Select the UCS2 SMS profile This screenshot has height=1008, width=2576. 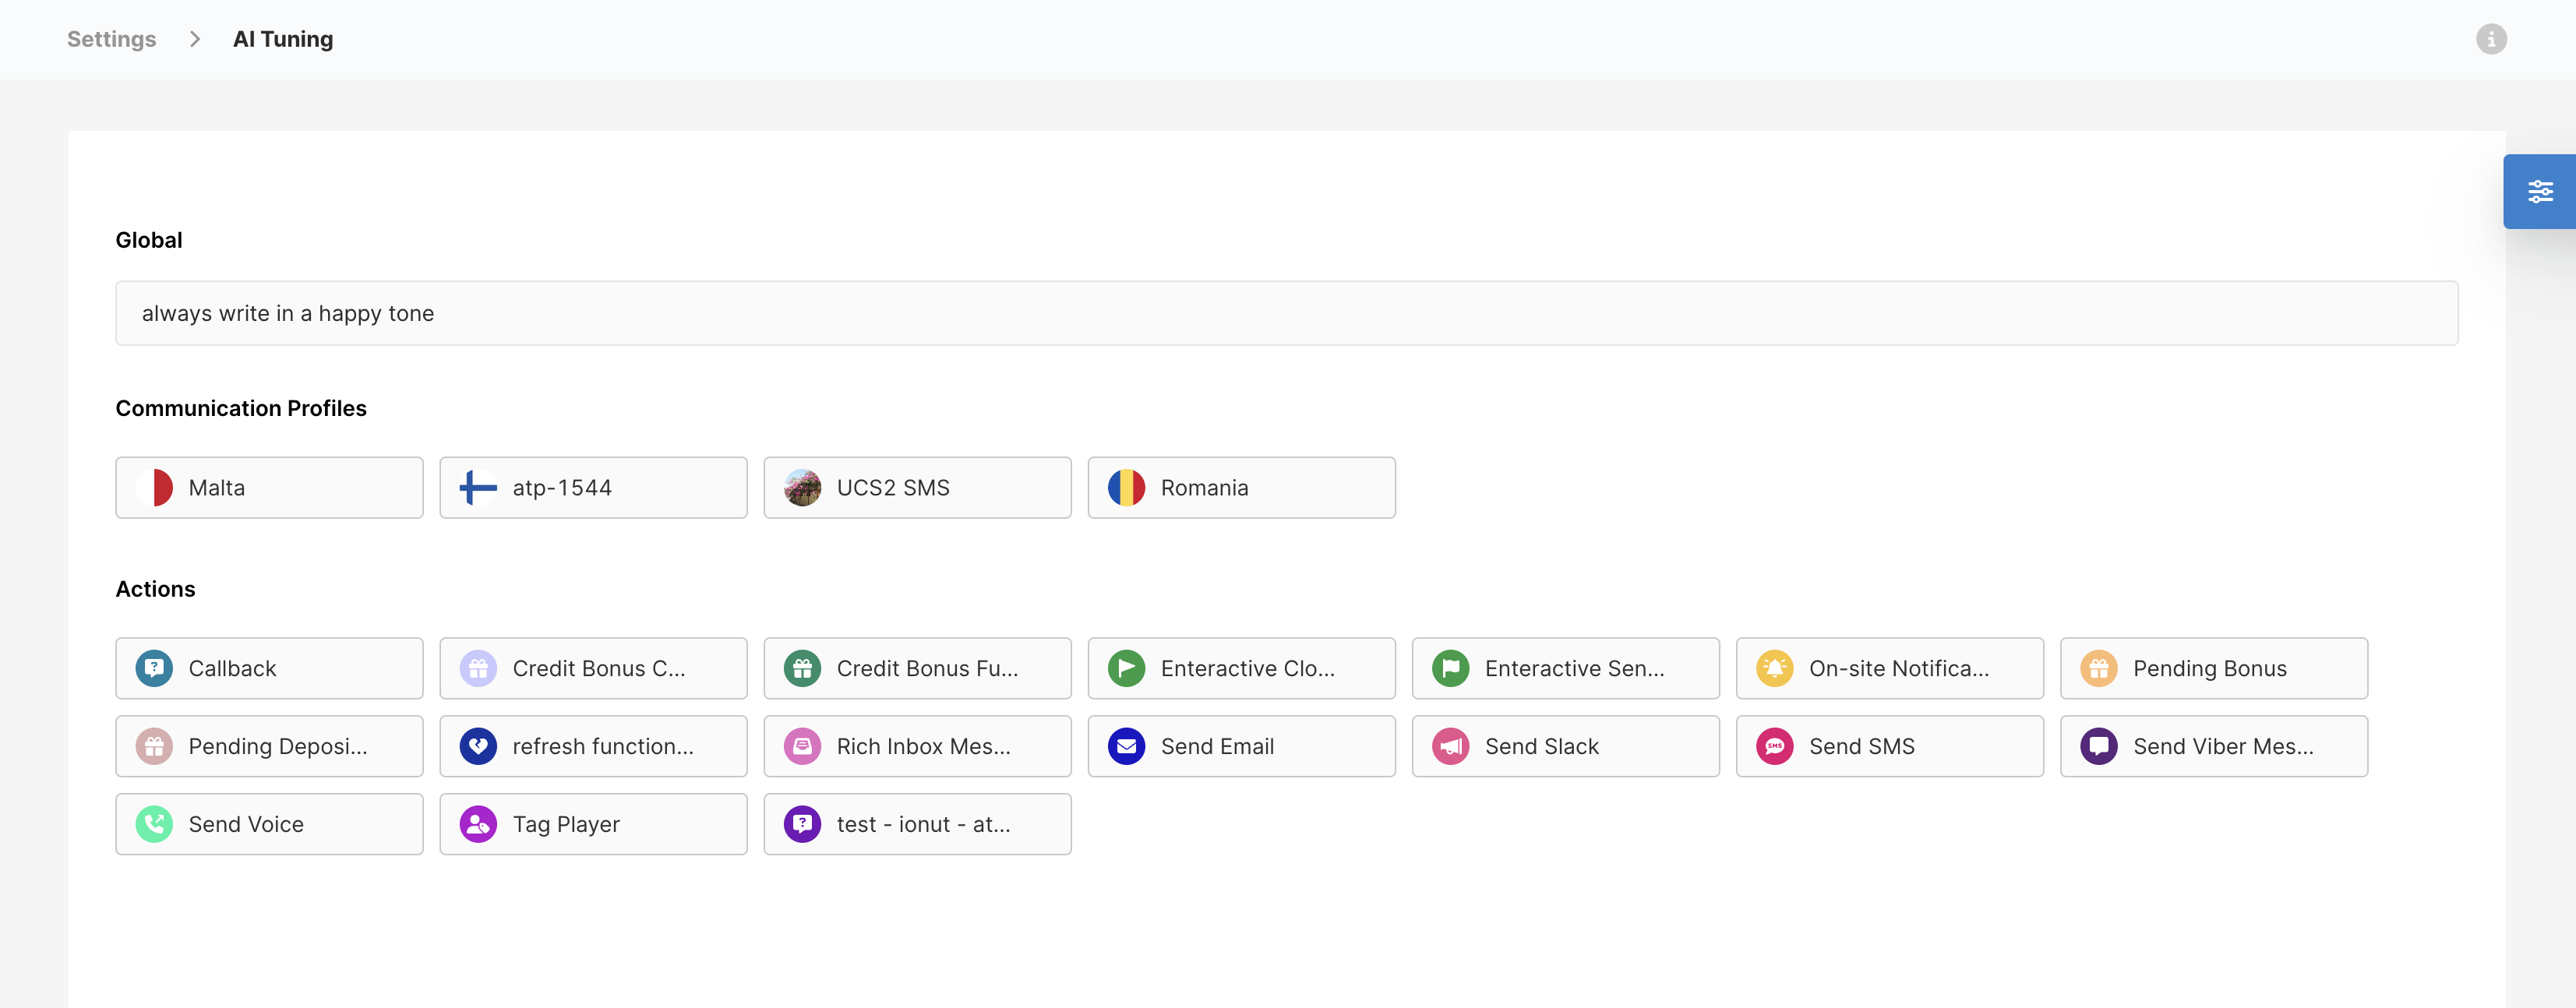coord(917,488)
